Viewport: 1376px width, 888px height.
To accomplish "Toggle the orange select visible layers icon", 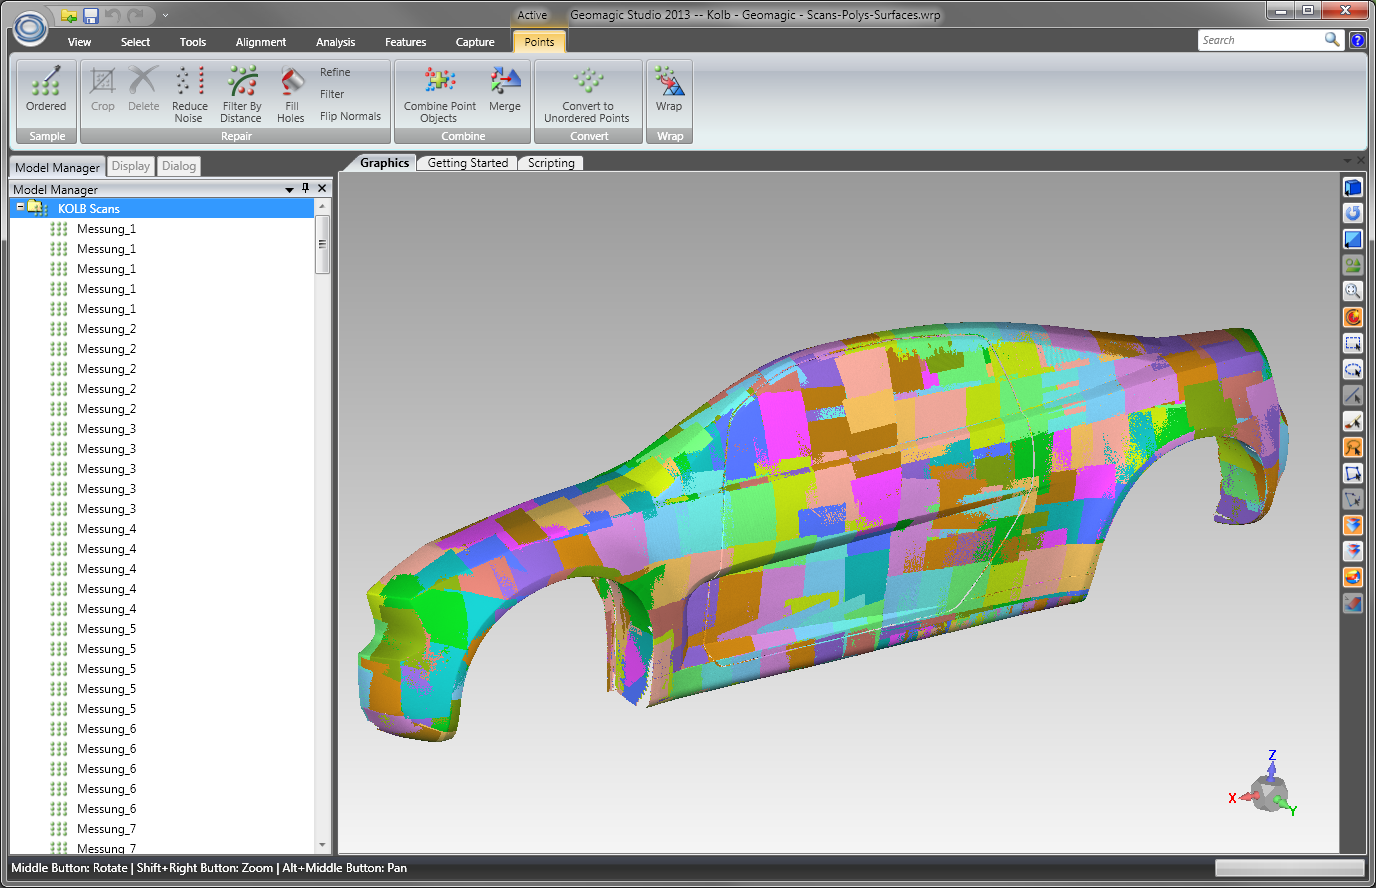I will pyautogui.click(x=1353, y=525).
